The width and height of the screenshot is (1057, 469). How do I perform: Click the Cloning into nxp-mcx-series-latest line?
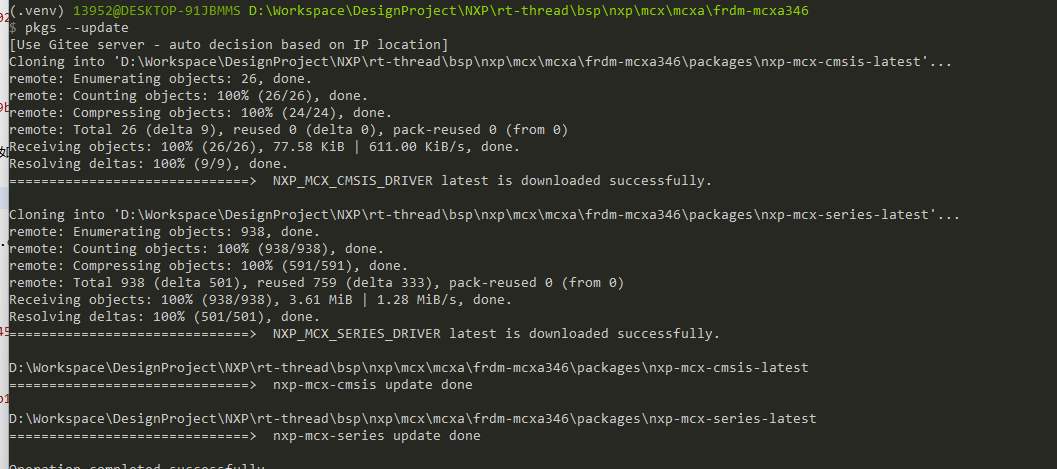click(x=484, y=215)
